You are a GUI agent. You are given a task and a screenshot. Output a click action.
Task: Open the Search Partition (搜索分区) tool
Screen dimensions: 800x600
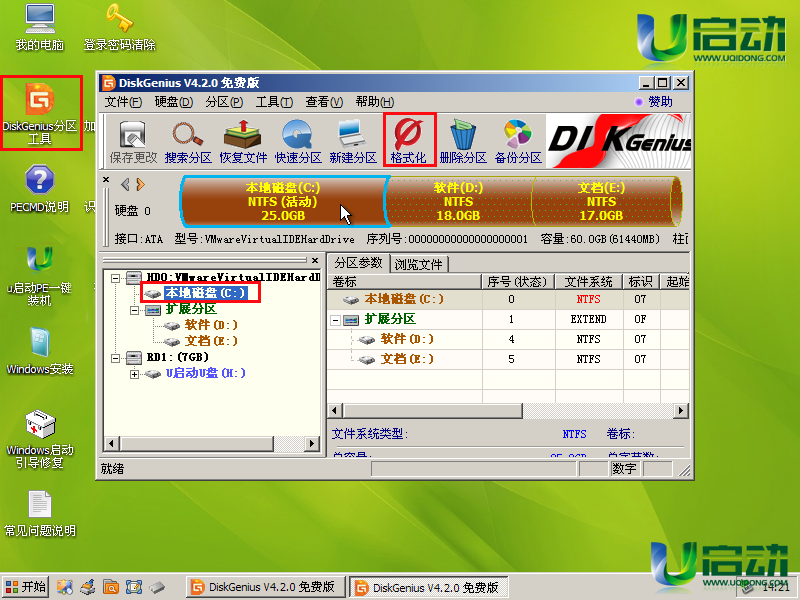pyautogui.click(x=188, y=141)
